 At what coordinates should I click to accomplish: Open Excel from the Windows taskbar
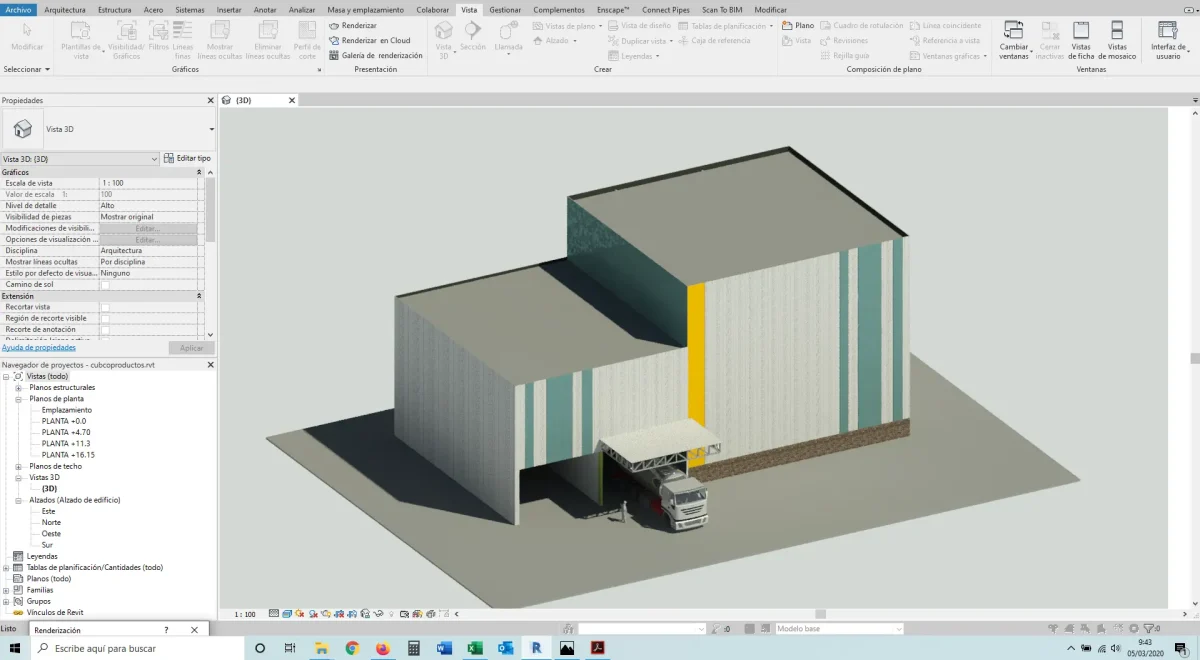click(475, 648)
